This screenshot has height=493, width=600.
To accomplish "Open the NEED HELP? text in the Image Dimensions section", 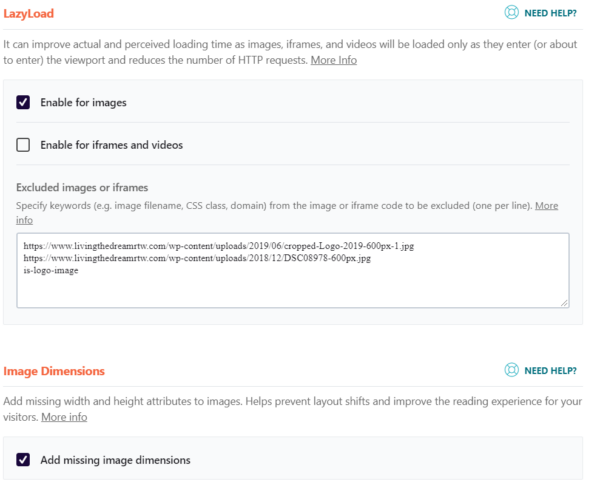I will (x=550, y=371).
